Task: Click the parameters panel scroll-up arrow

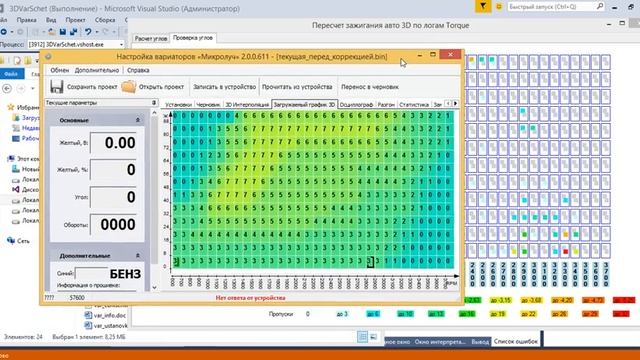Action: [x=154, y=113]
